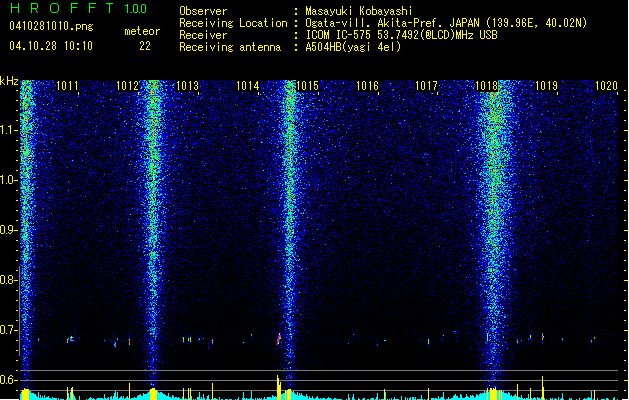629x400 pixels.
Task: Click the 1014 time axis marker
Action: pos(248,86)
